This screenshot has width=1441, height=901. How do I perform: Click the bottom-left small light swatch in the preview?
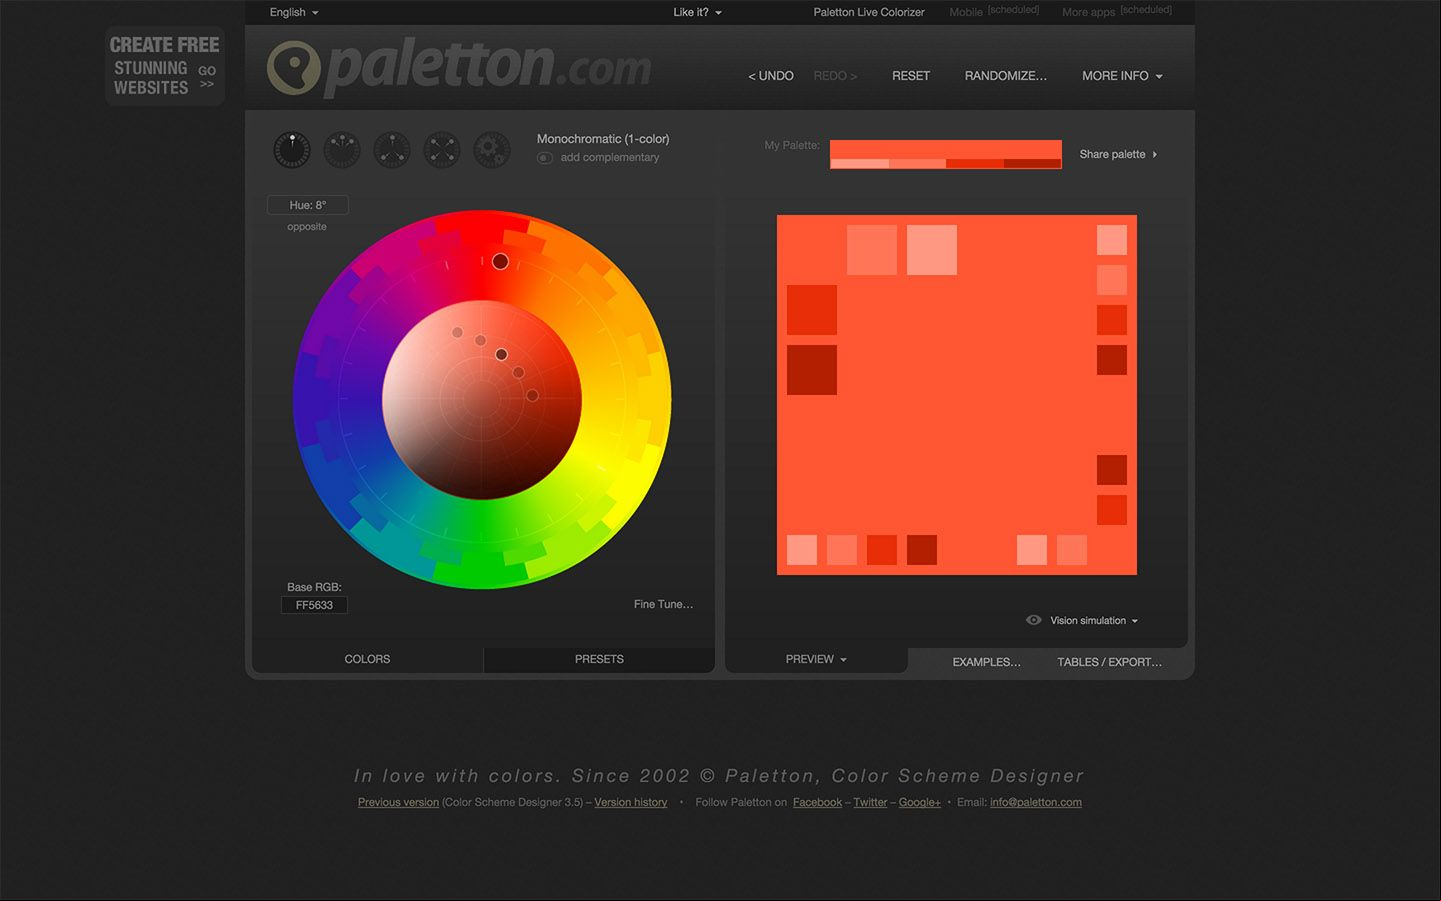[802, 550]
